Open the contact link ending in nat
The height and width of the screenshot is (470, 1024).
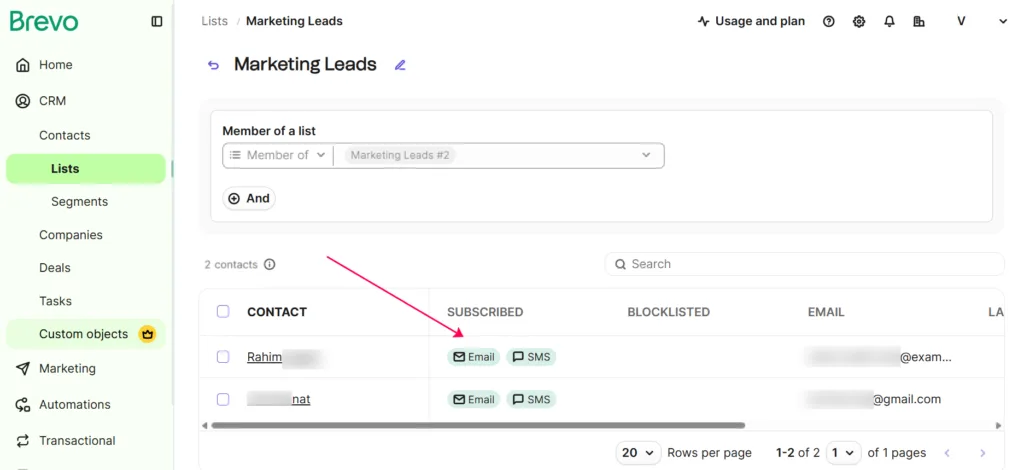(x=301, y=399)
